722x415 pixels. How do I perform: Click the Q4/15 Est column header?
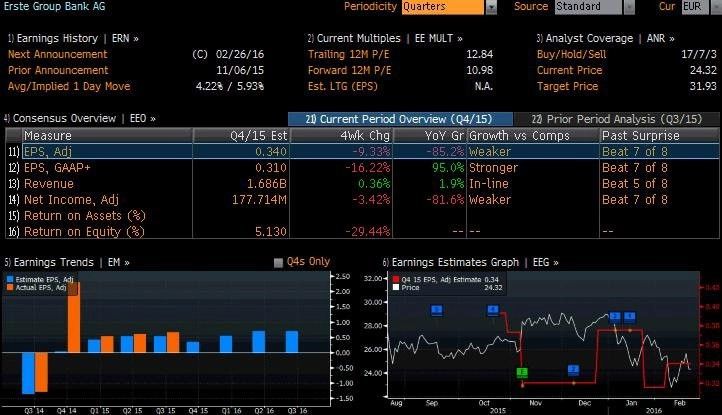point(241,135)
